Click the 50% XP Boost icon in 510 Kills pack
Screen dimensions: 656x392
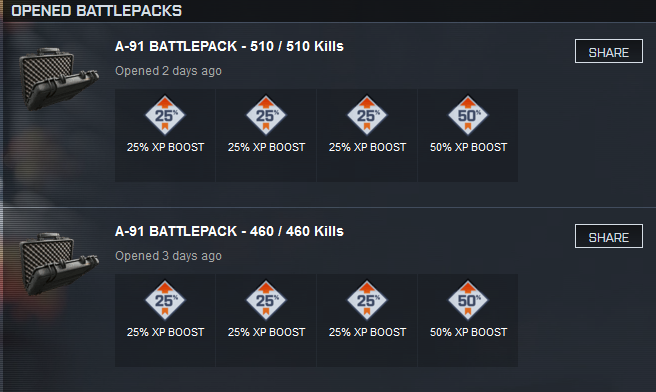pyautogui.click(x=468, y=115)
